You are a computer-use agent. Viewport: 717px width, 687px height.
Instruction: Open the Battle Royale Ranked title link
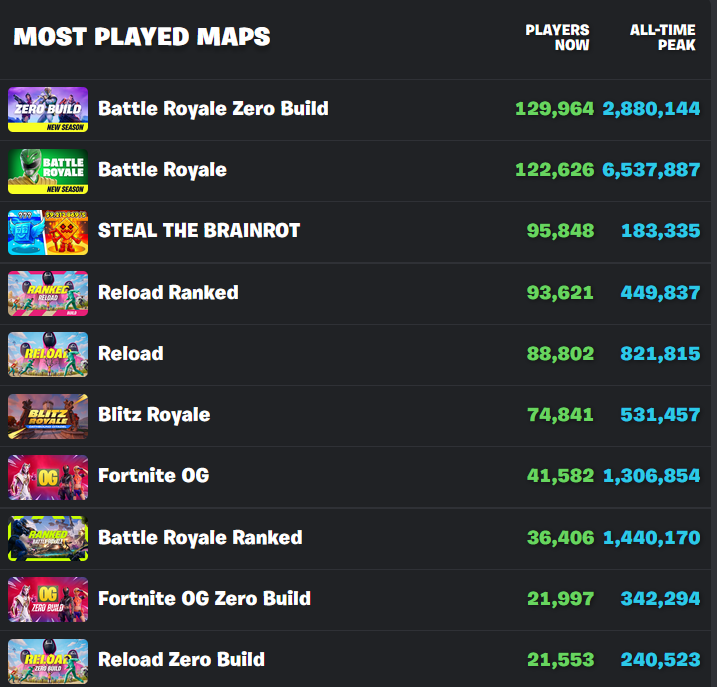[200, 538]
